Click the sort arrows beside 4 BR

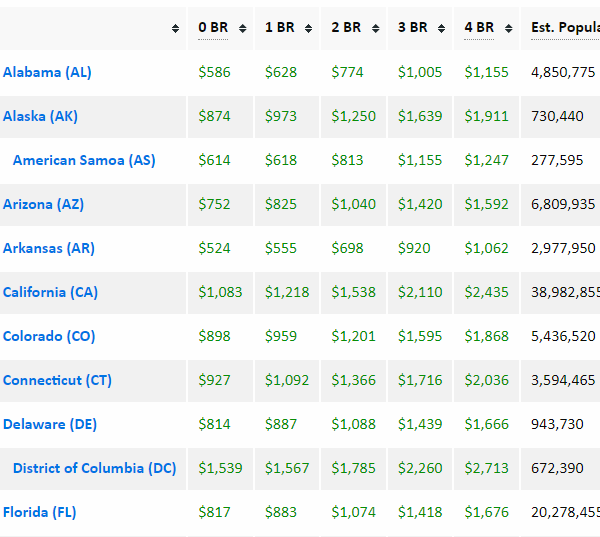click(x=509, y=28)
